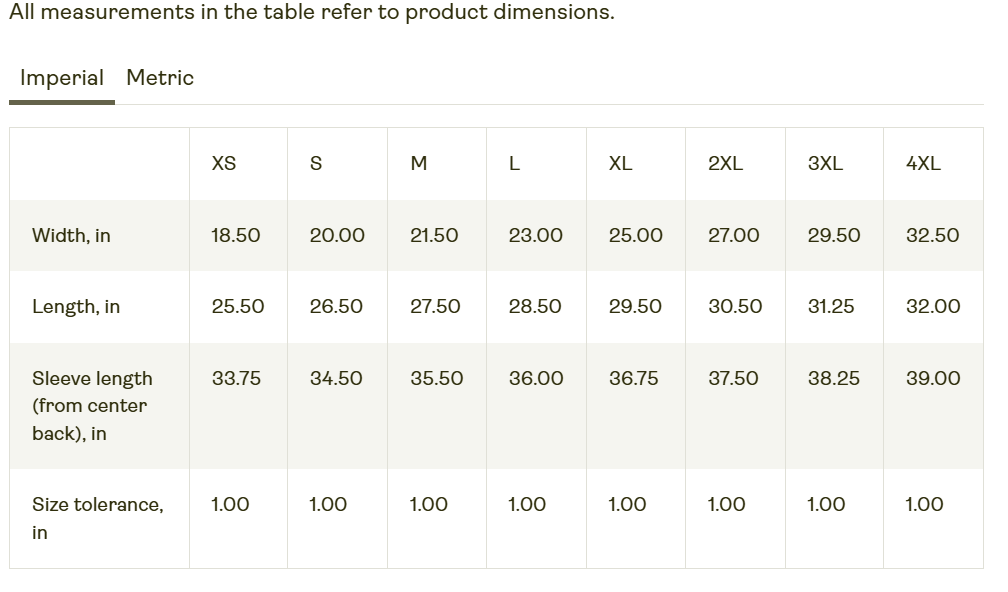Click the XS column header

pyautogui.click(x=224, y=164)
